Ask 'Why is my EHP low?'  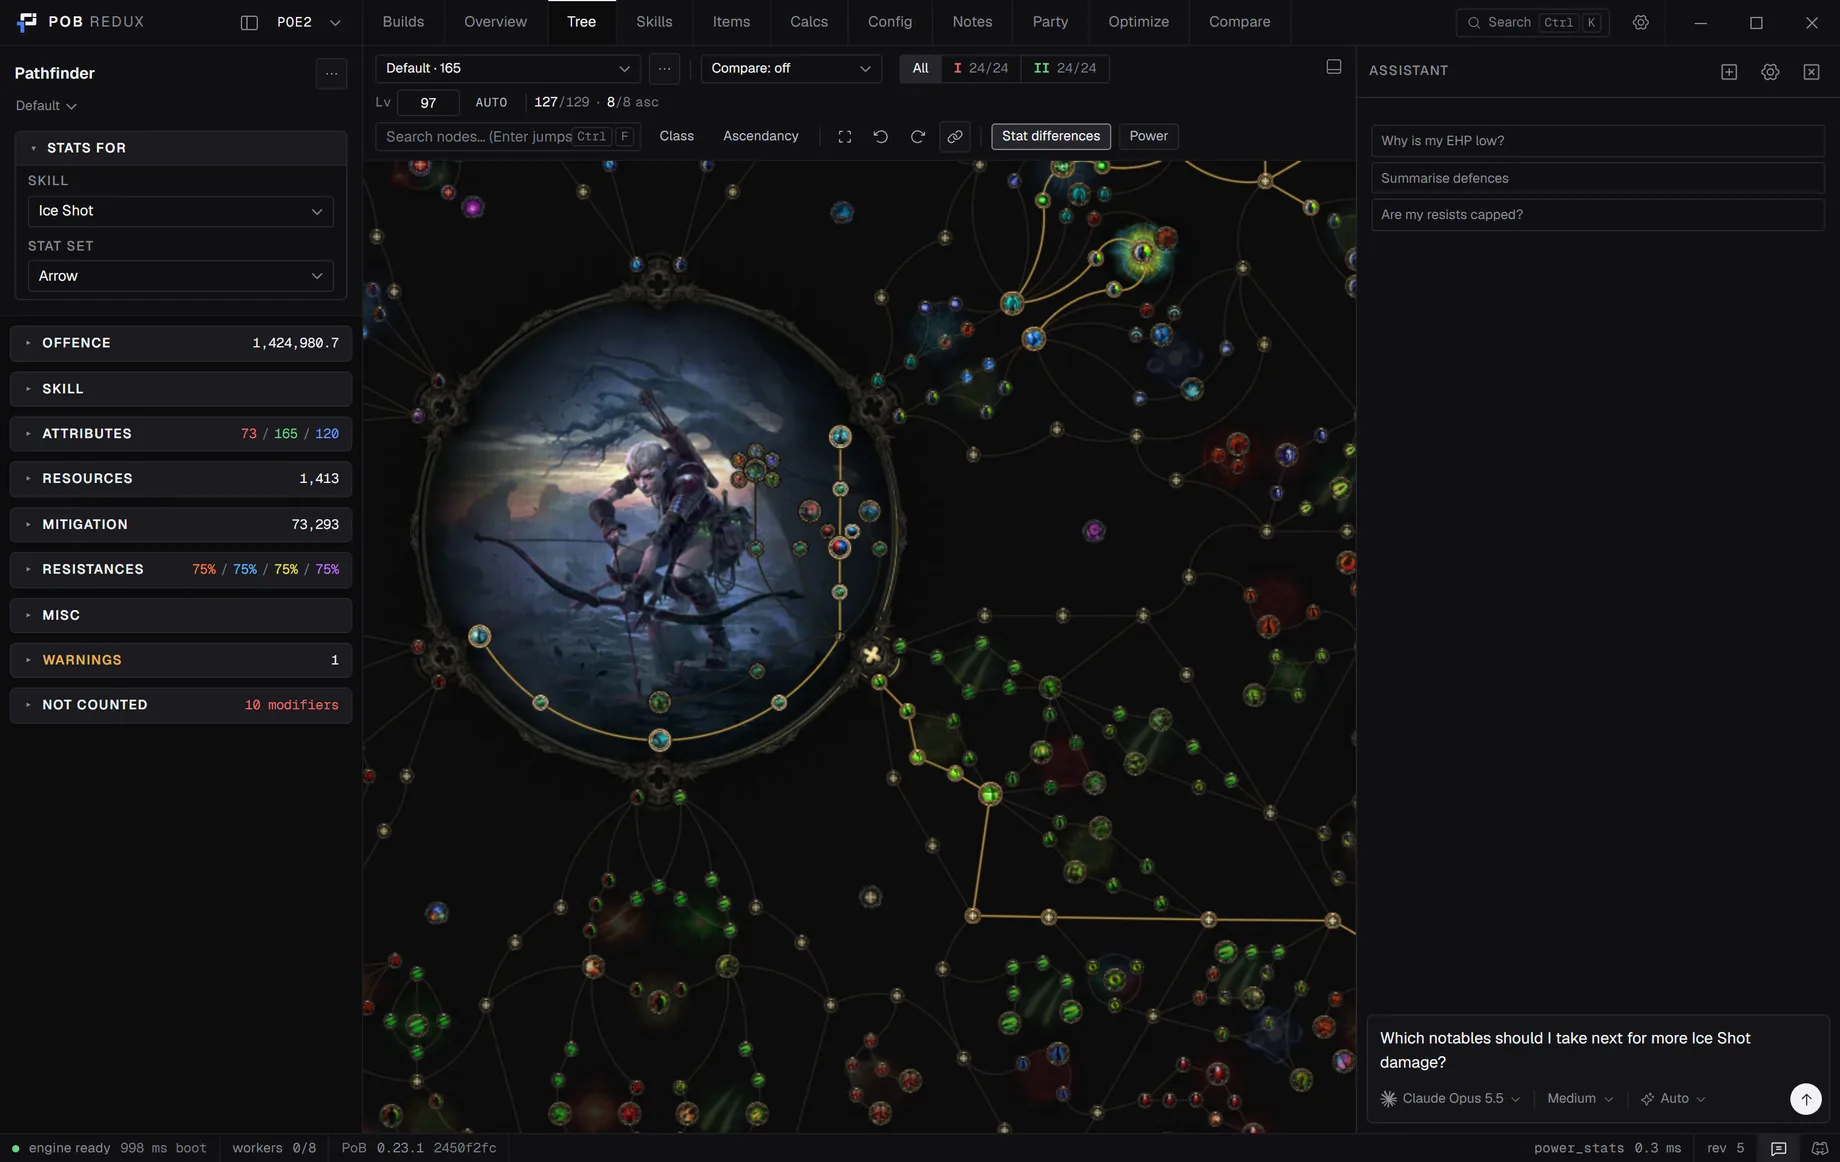tap(1597, 141)
